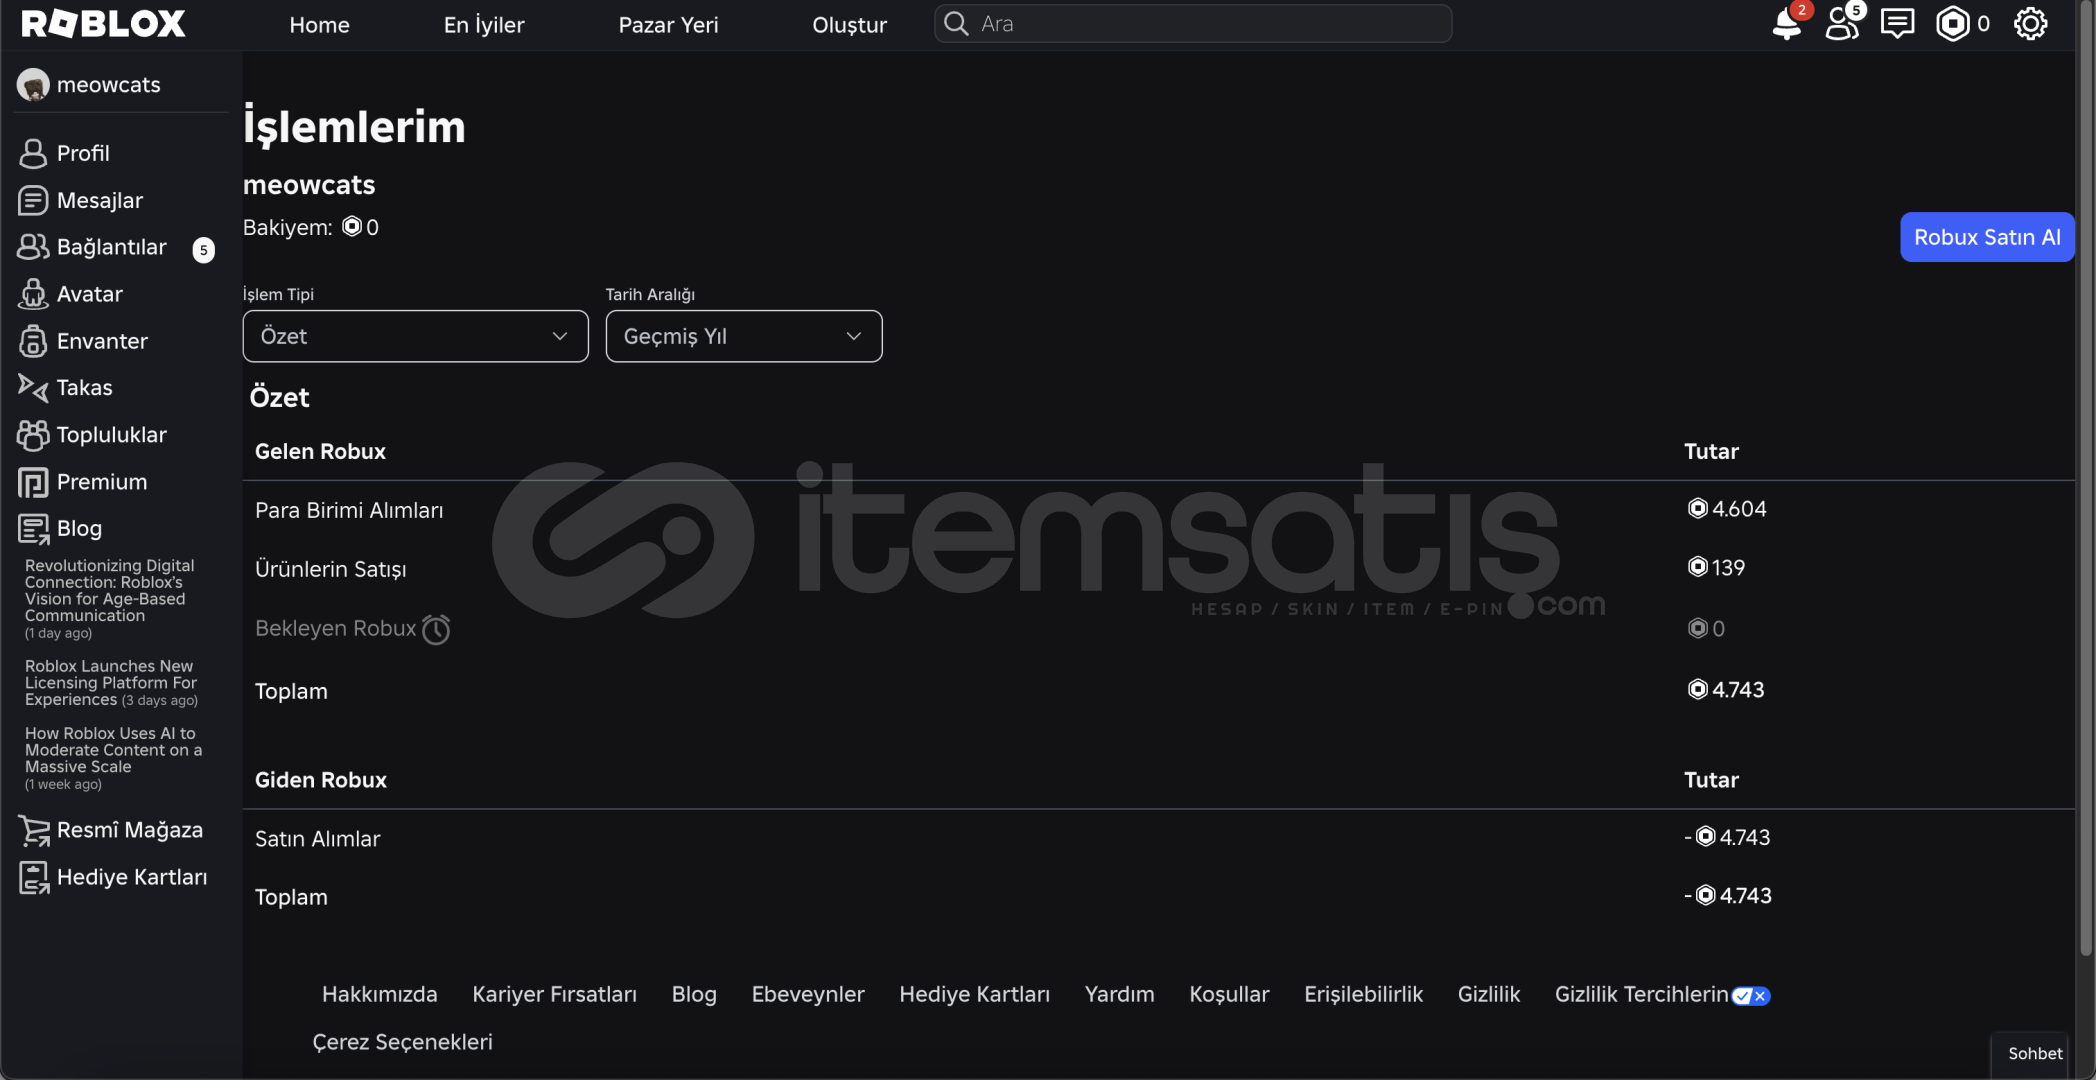Open the İşlem Tipi Özet dropdown
2096x1080 pixels.
pyautogui.click(x=415, y=336)
